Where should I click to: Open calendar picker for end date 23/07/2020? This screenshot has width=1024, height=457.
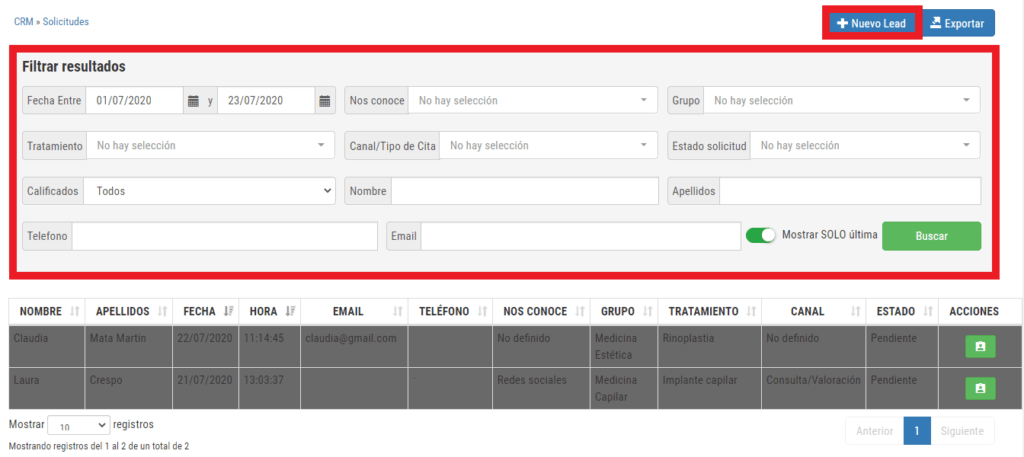point(325,101)
